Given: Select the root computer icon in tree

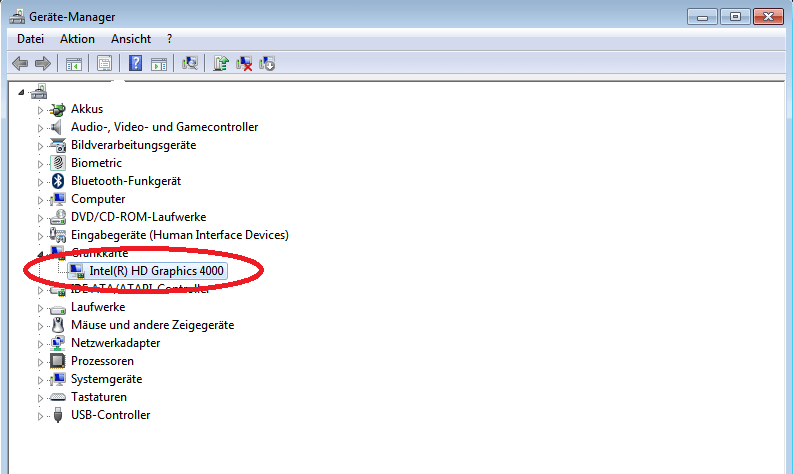Looking at the screenshot, I should click(38, 92).
